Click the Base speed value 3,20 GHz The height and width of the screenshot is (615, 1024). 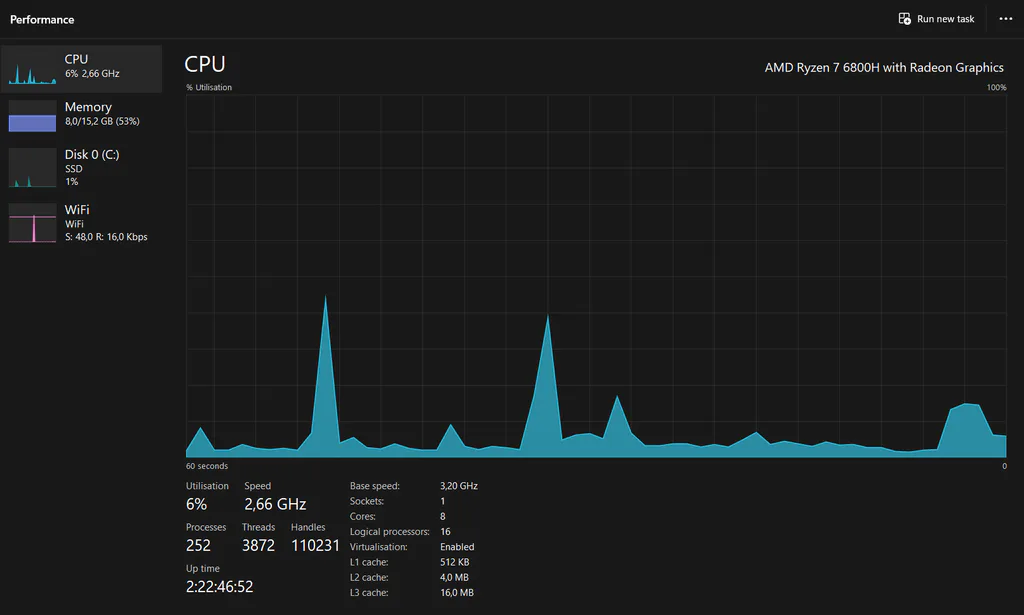[458, 486]
